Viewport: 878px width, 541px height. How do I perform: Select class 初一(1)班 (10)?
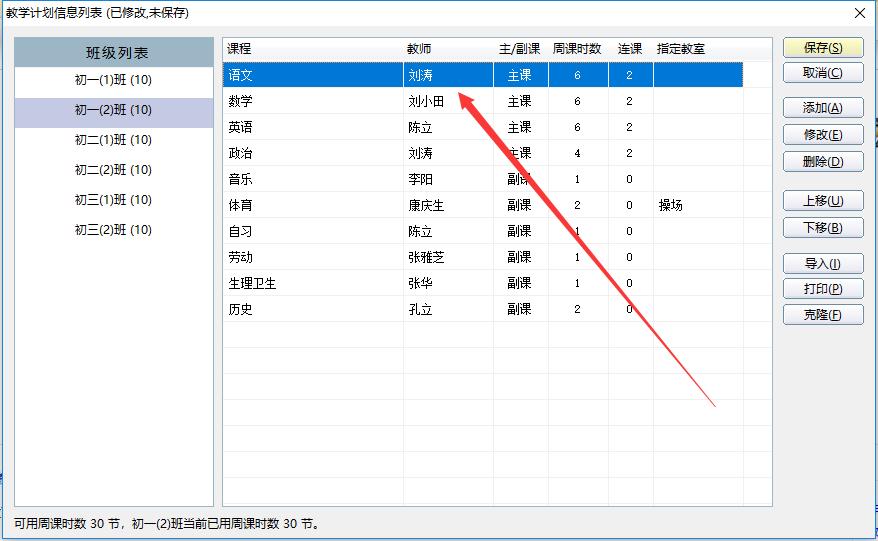[114, 80]
